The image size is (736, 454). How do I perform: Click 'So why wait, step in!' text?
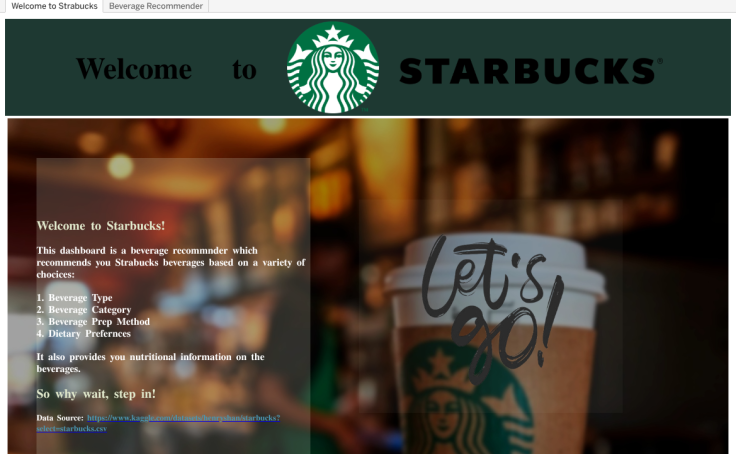coord(96,394)
